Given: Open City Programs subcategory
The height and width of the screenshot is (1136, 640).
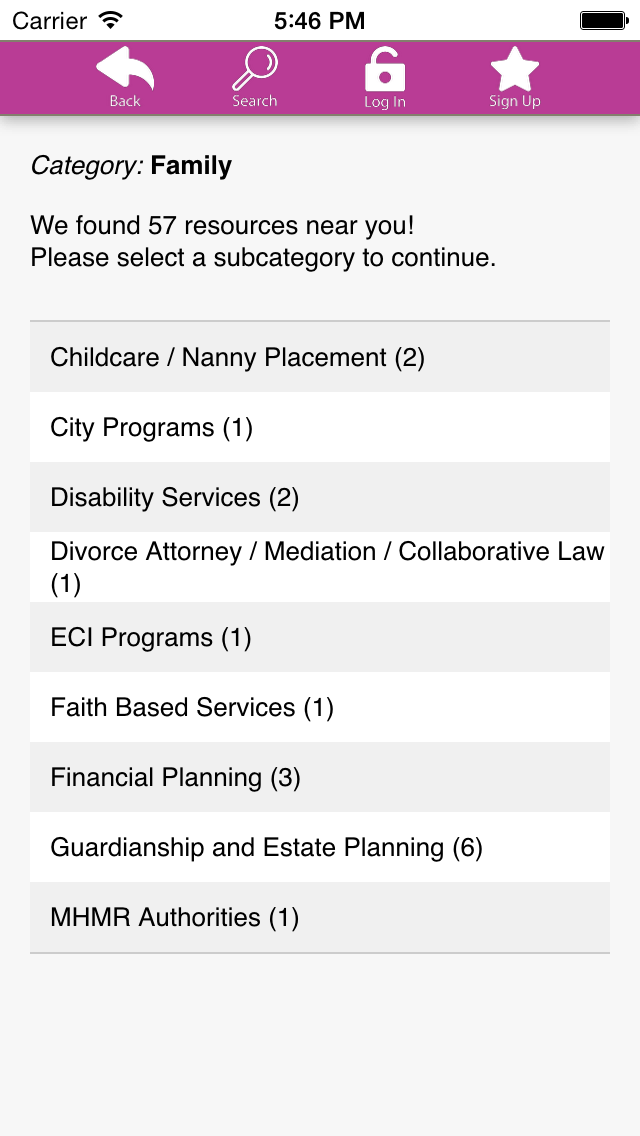Looking at the screenshot, I should pyautogui.click(x=320, y=427).
